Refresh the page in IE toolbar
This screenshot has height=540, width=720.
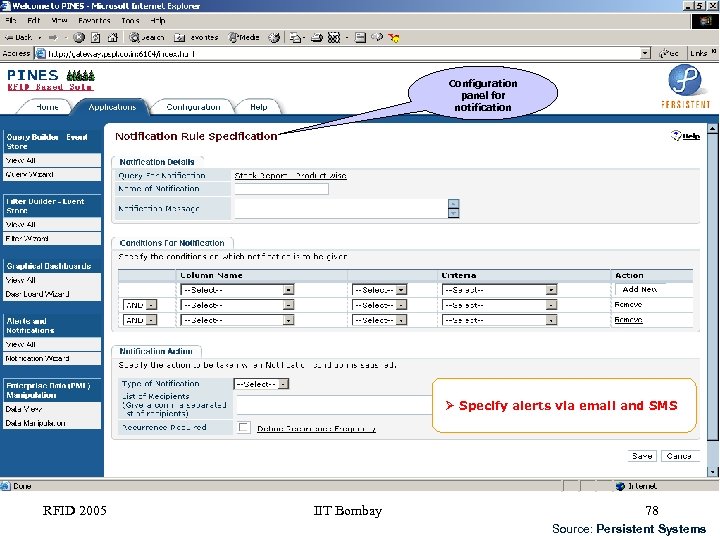(x=96, y=37)
